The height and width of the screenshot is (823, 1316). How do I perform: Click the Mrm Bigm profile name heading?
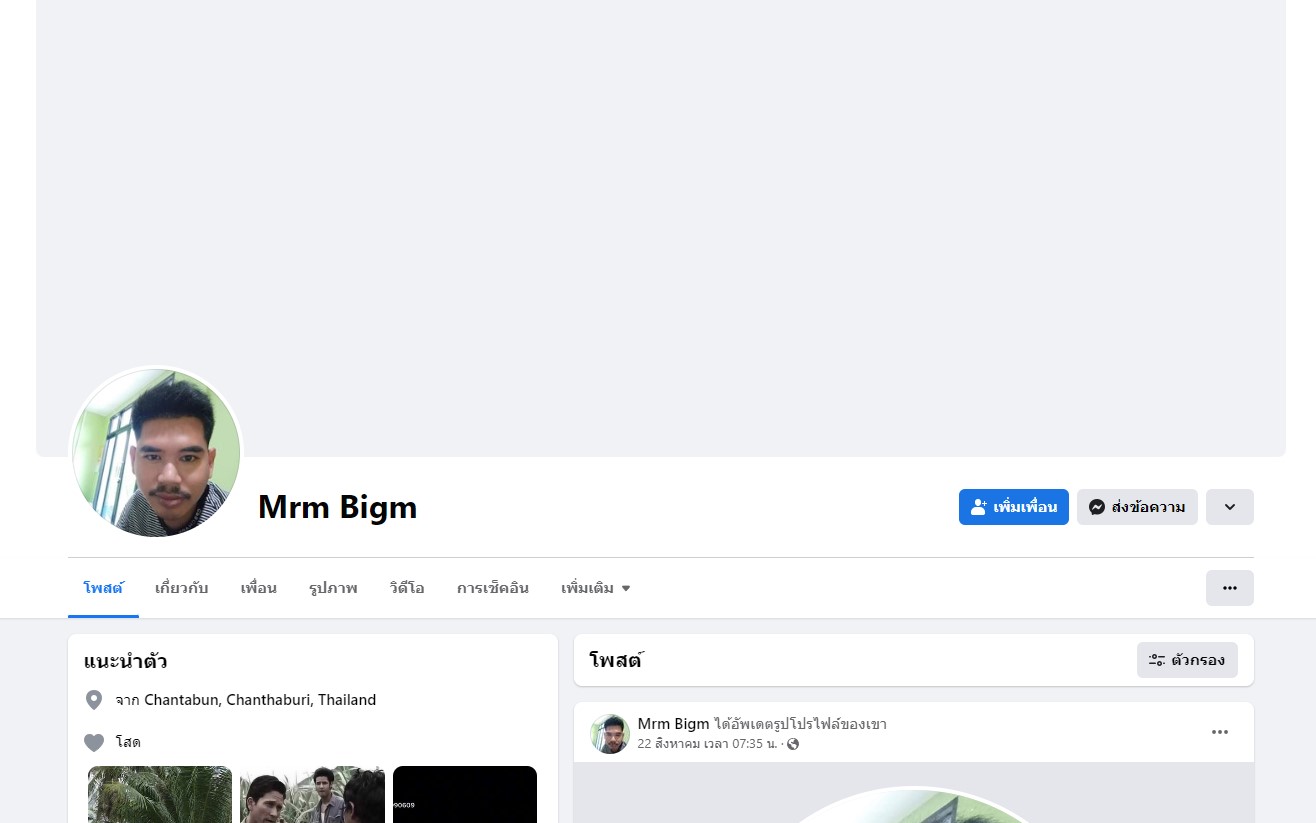coord(338,507)
